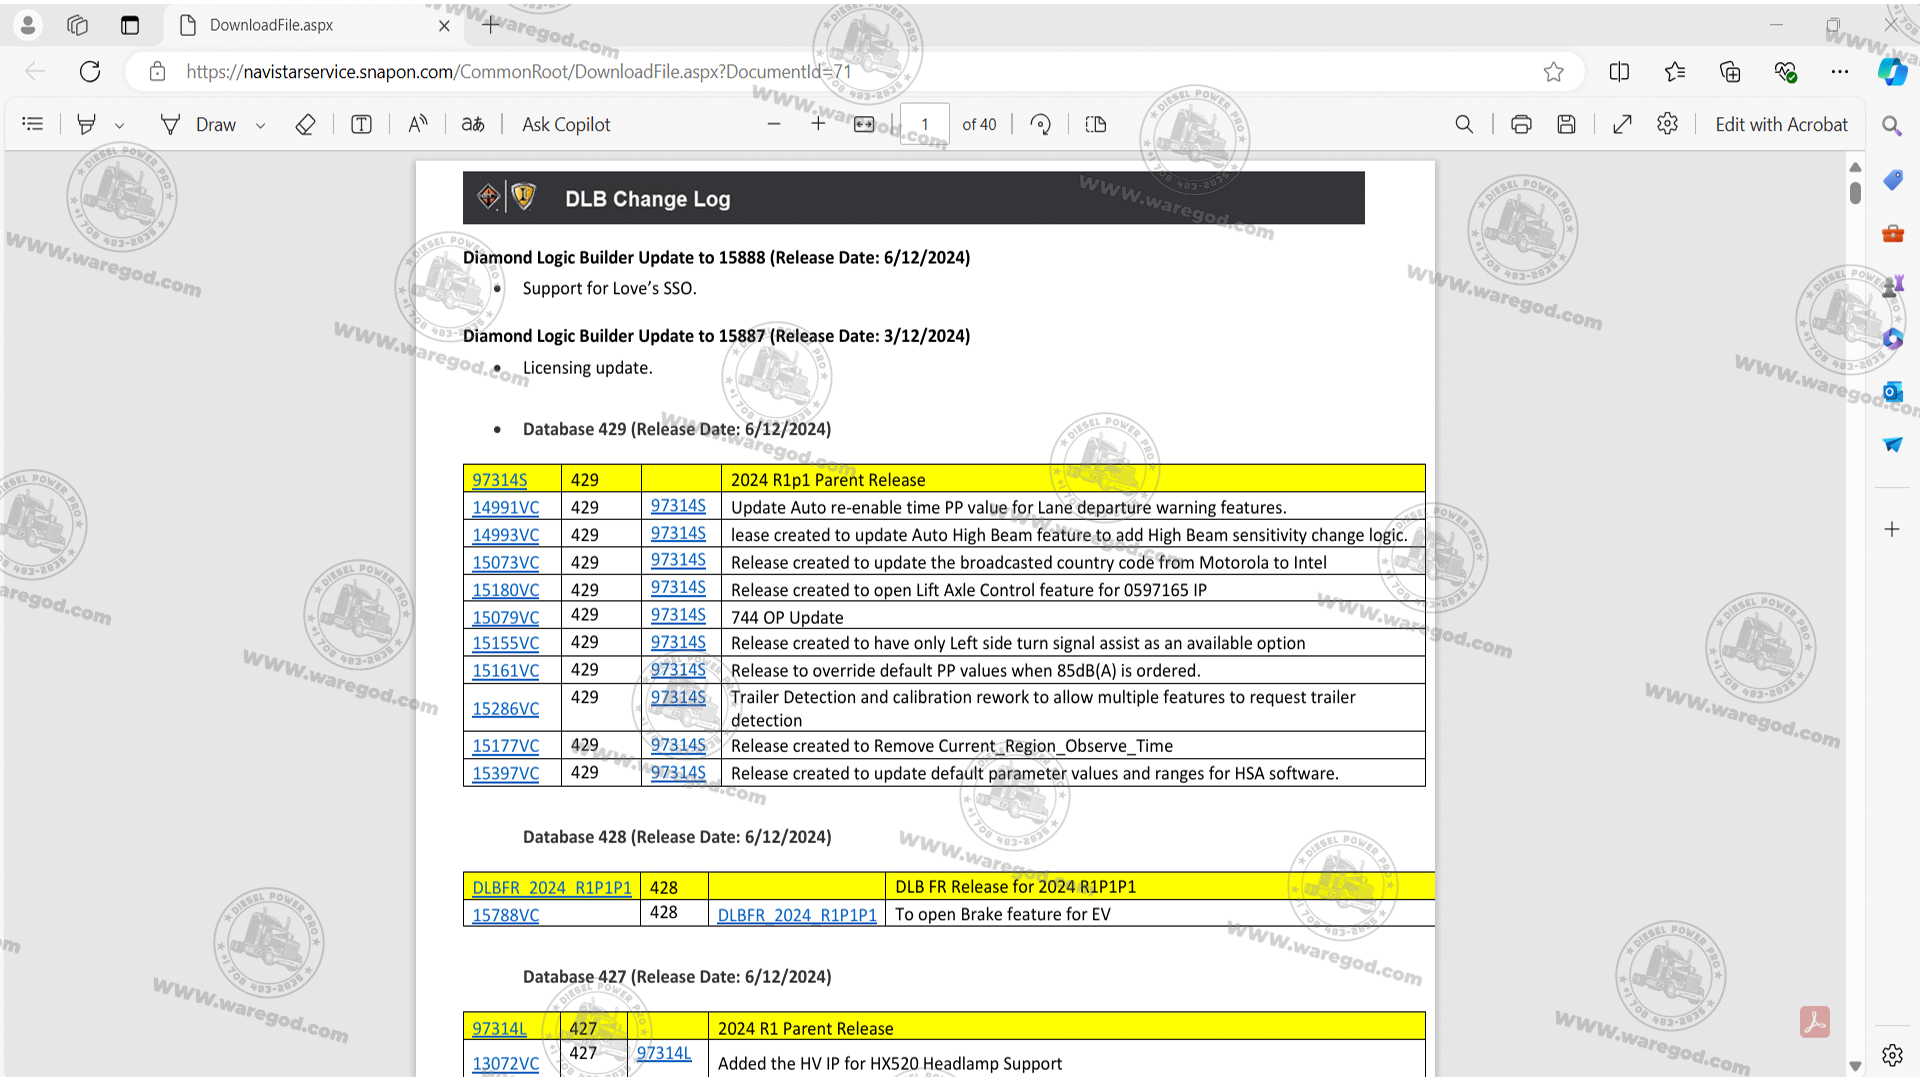Toggle the page view layout
The image size is (1920, 1080).
[x=1096, y=124]
